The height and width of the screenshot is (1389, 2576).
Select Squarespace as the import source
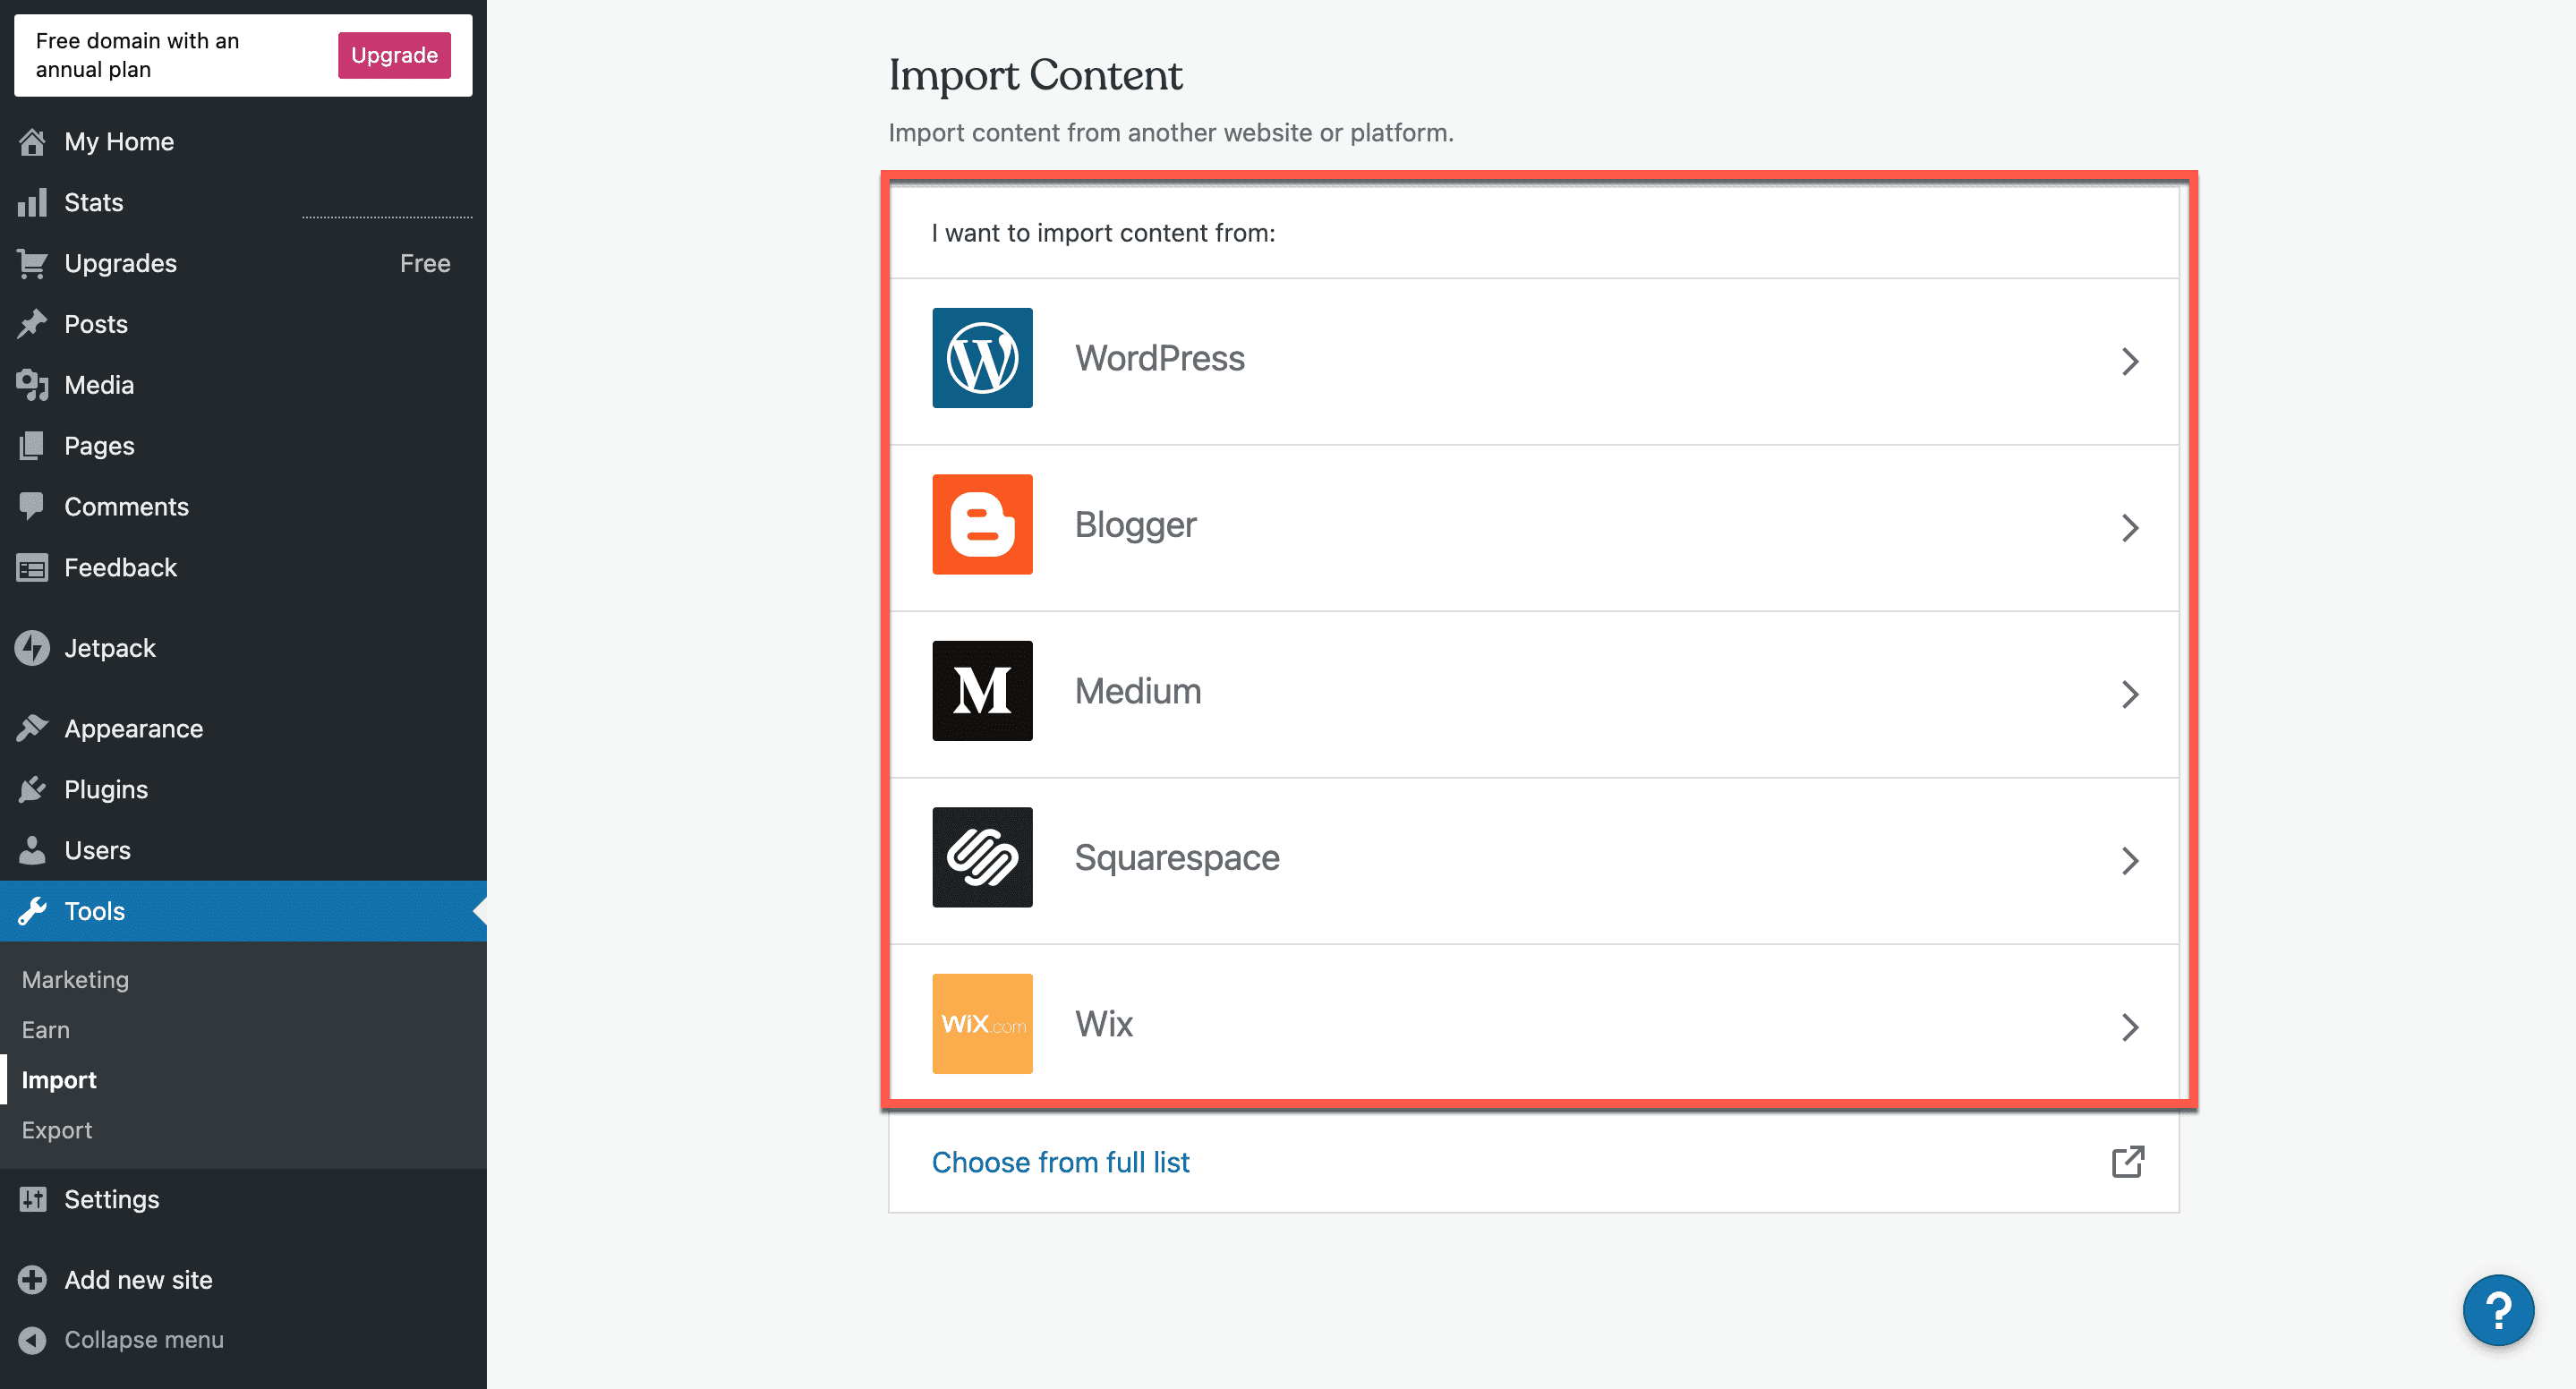pyautogui.click(x=1176, y=858)
